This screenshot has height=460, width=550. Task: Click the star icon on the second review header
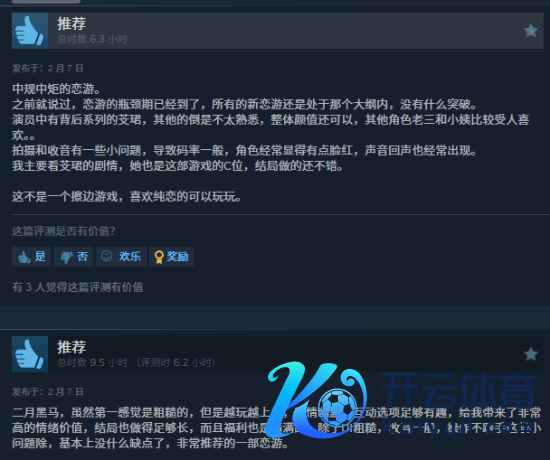(531, 354)
